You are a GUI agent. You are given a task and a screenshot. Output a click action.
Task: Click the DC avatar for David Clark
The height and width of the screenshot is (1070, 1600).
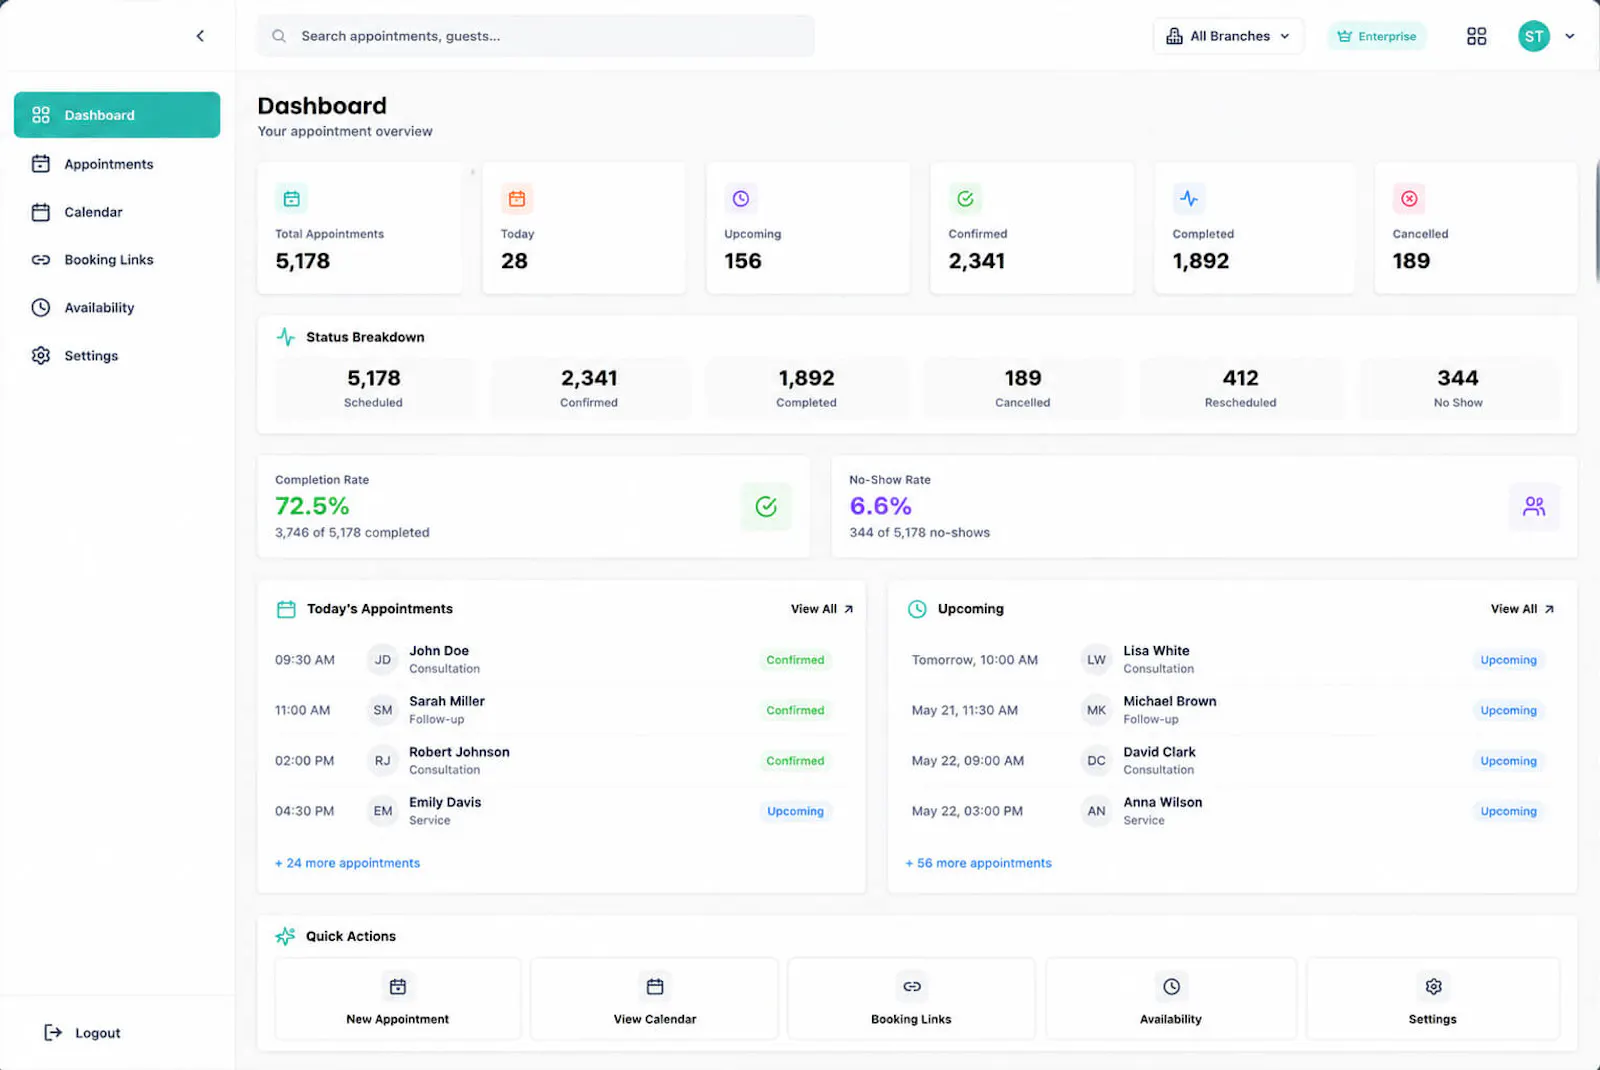pos(1097,761)
